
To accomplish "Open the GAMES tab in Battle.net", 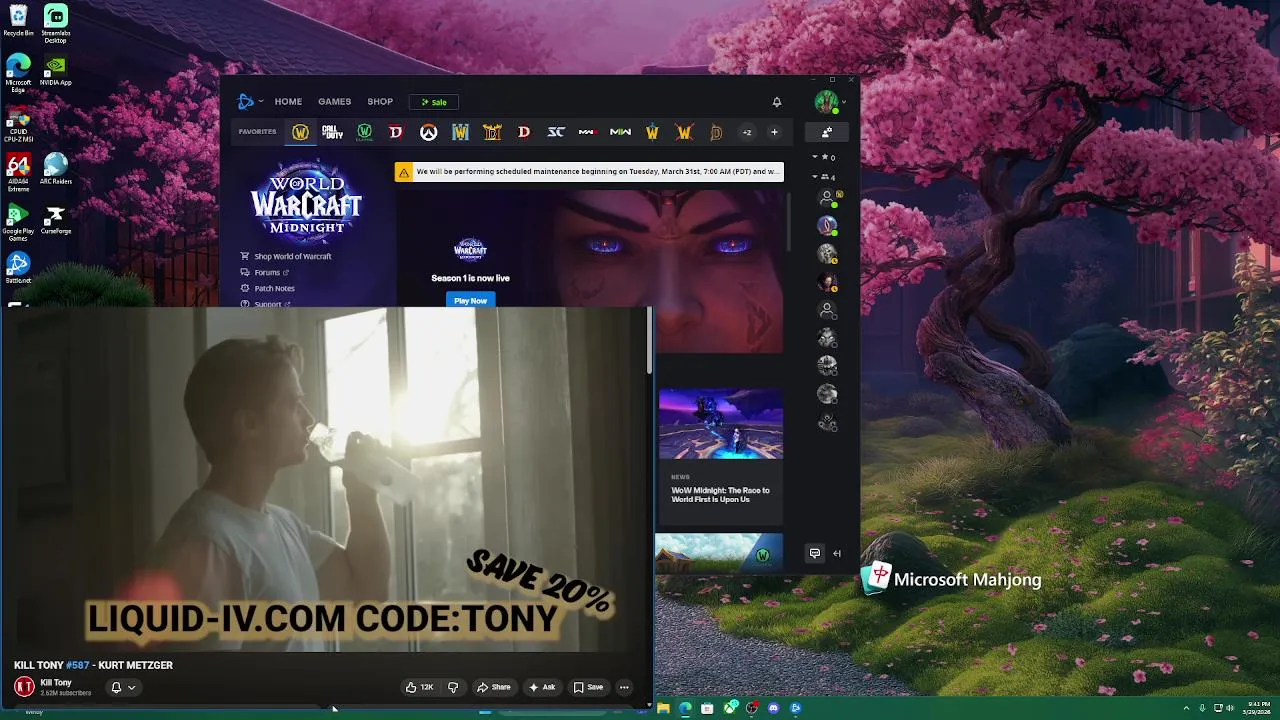I will 334,101.
